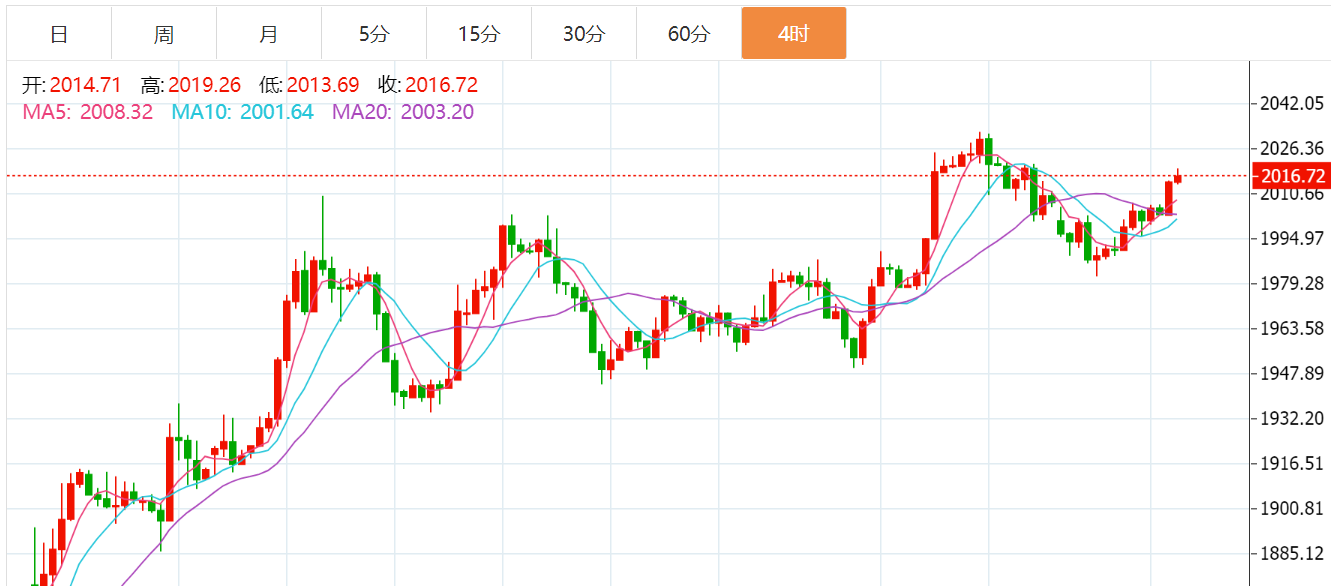Switch to the 60分 interval tab
The image size is (1331, 586).
click(689, 34)
